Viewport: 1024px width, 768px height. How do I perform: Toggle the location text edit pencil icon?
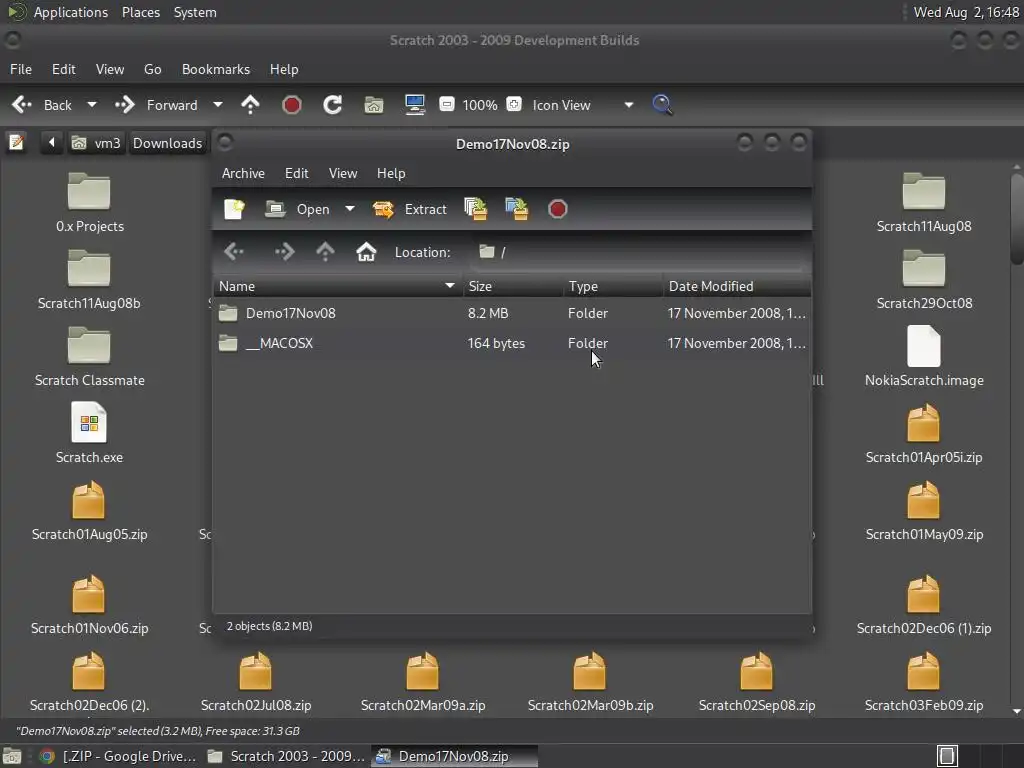16,142
